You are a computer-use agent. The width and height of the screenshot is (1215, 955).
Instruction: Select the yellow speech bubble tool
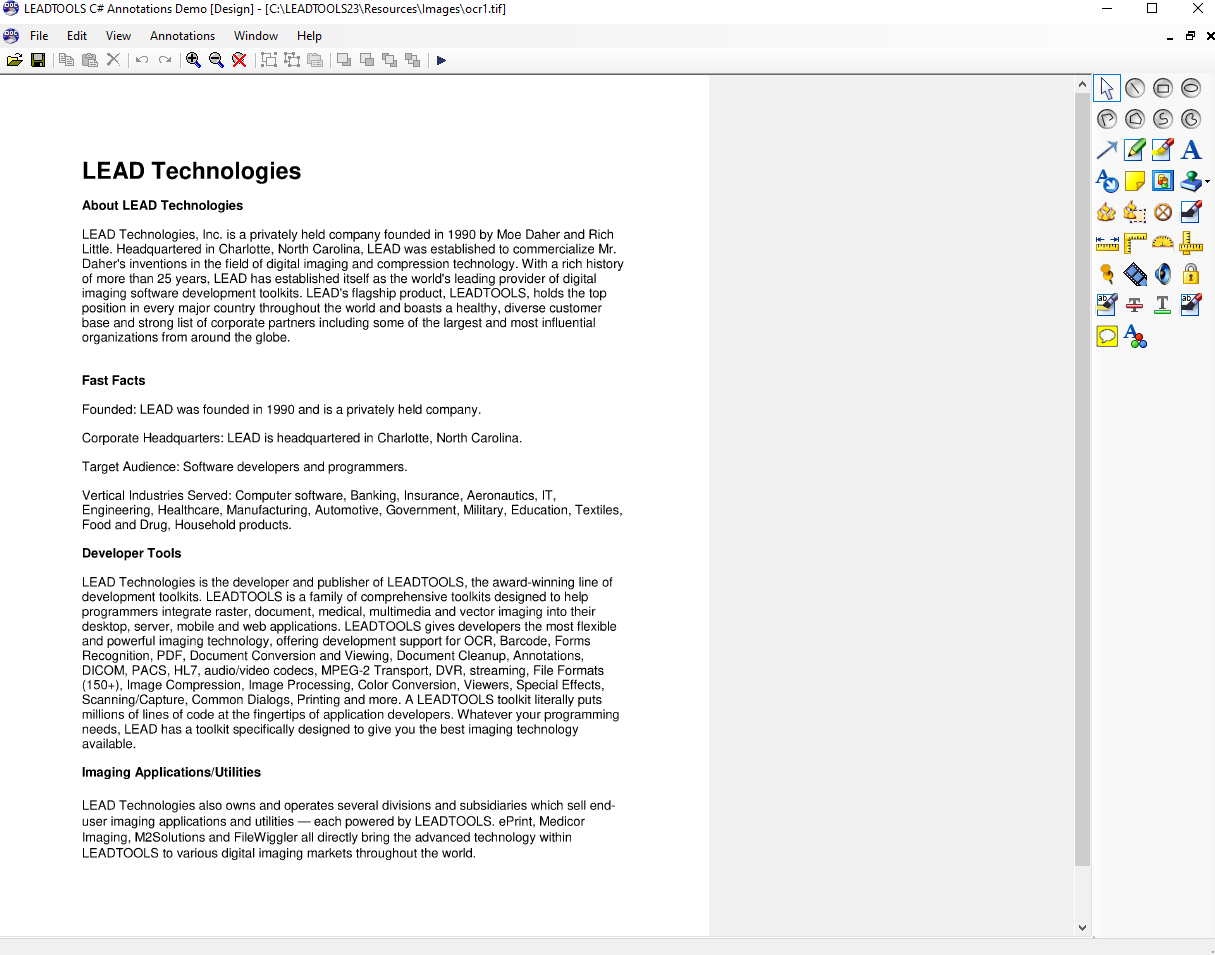[x=1107, y=336]
